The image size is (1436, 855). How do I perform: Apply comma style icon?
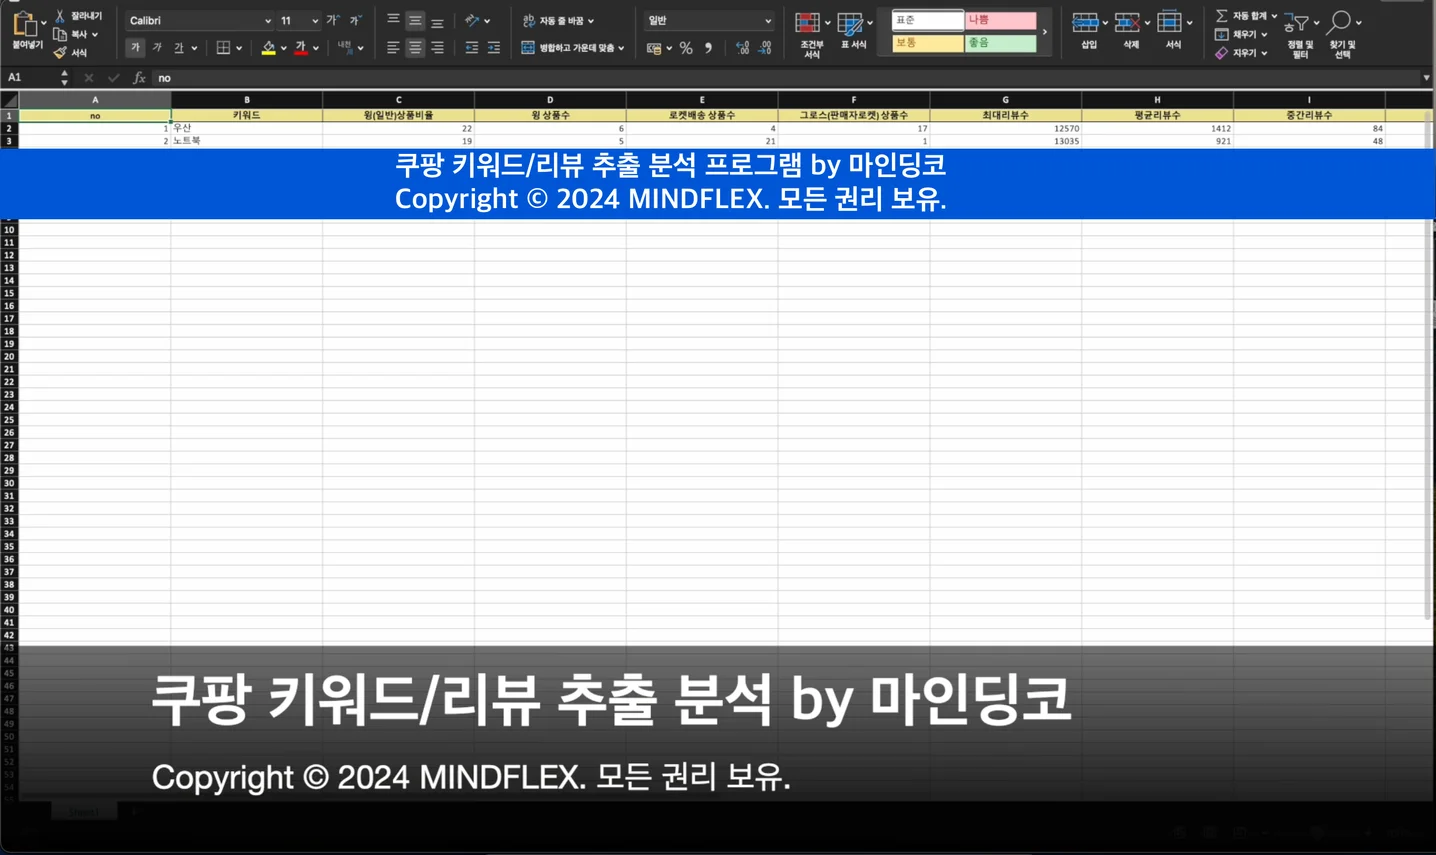pos(708,47)
